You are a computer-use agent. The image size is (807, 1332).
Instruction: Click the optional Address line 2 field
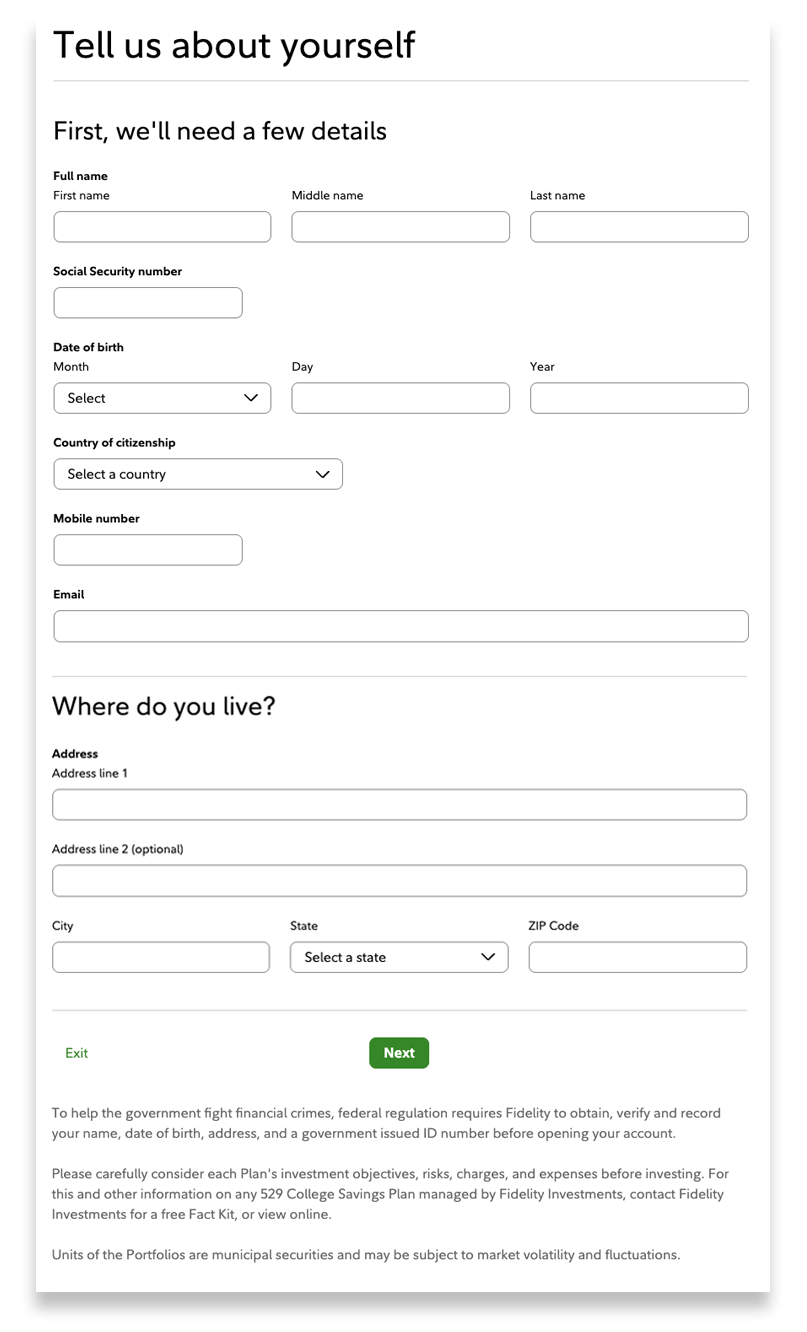click(x=399, y=880)
